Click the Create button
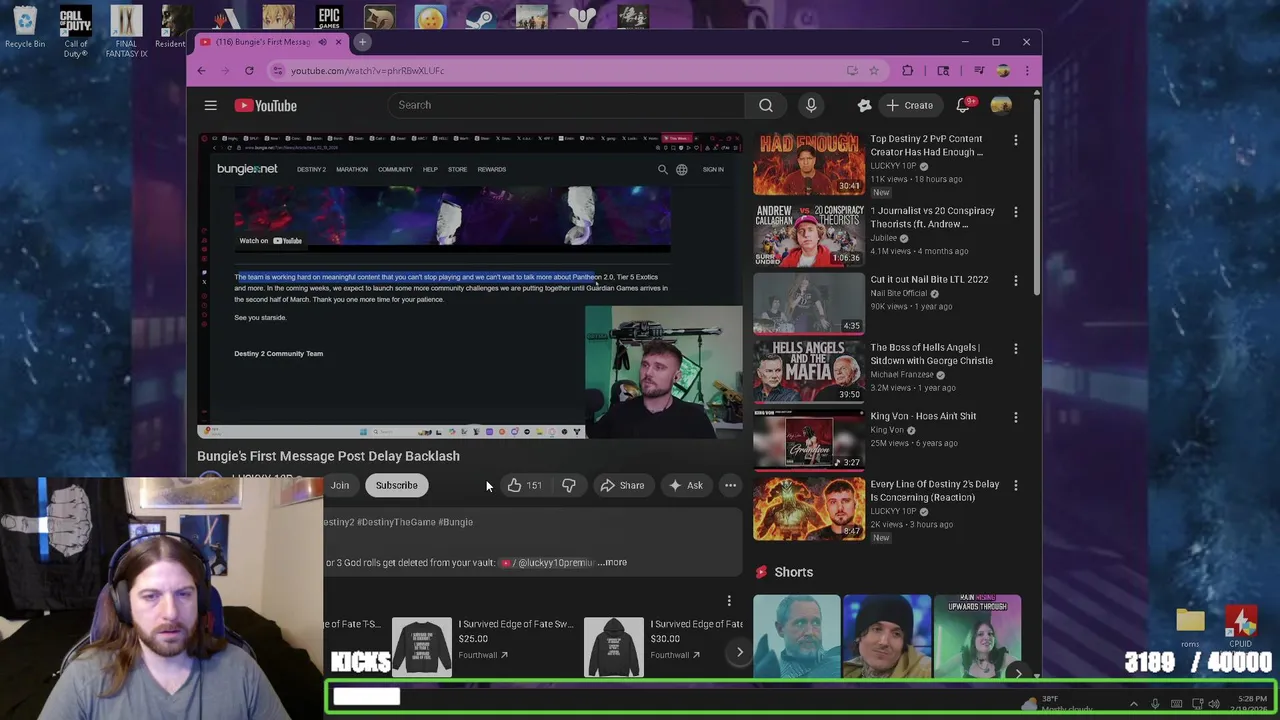This screenshot has width=1280, height=720. click(909, 105)
